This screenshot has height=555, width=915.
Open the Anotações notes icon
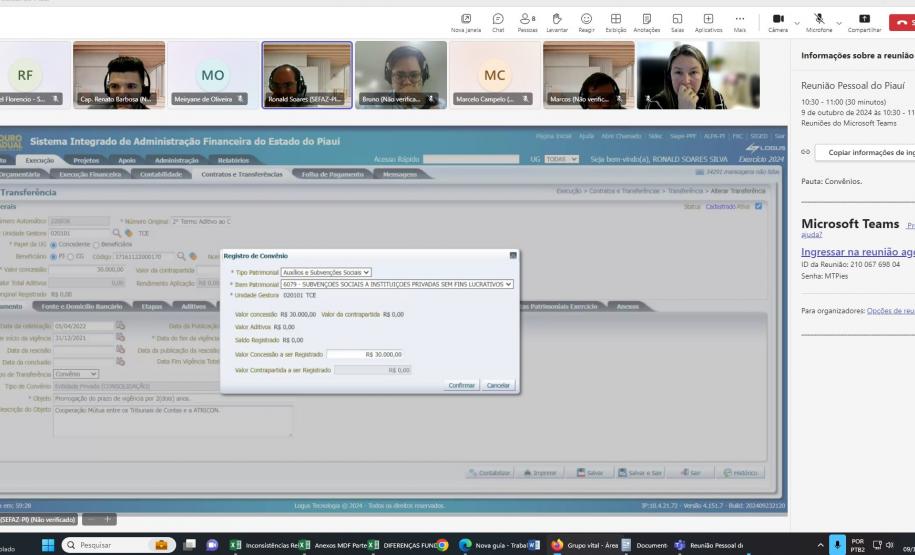pos(645,21)
